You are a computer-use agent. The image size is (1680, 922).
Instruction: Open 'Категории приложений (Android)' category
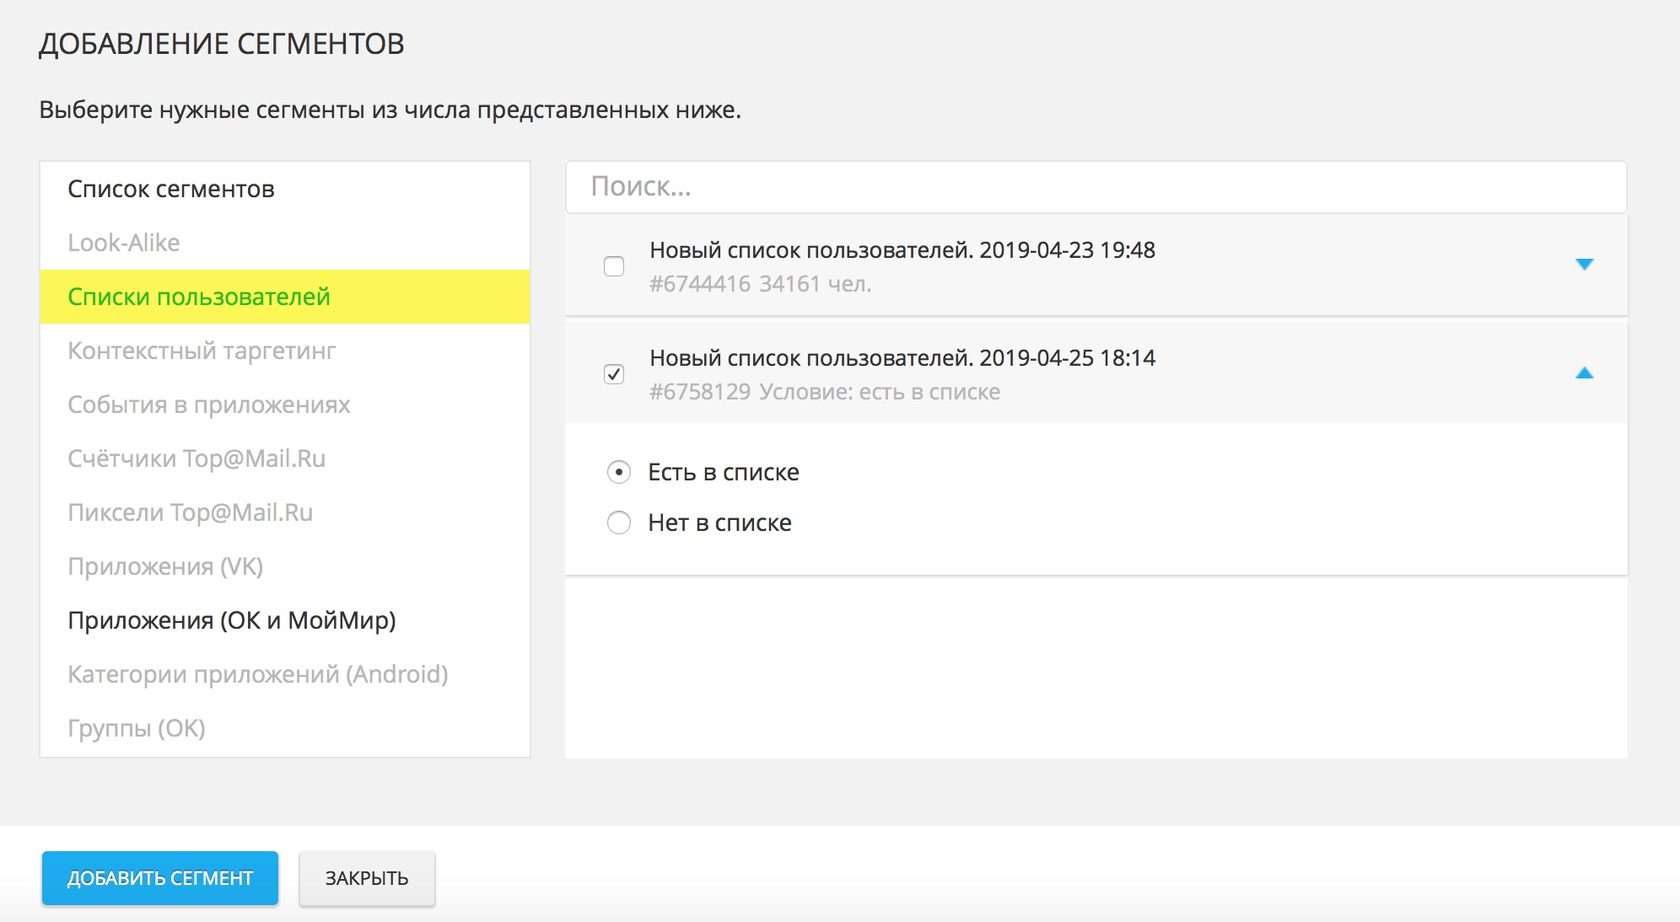click(x=258, y=675)
